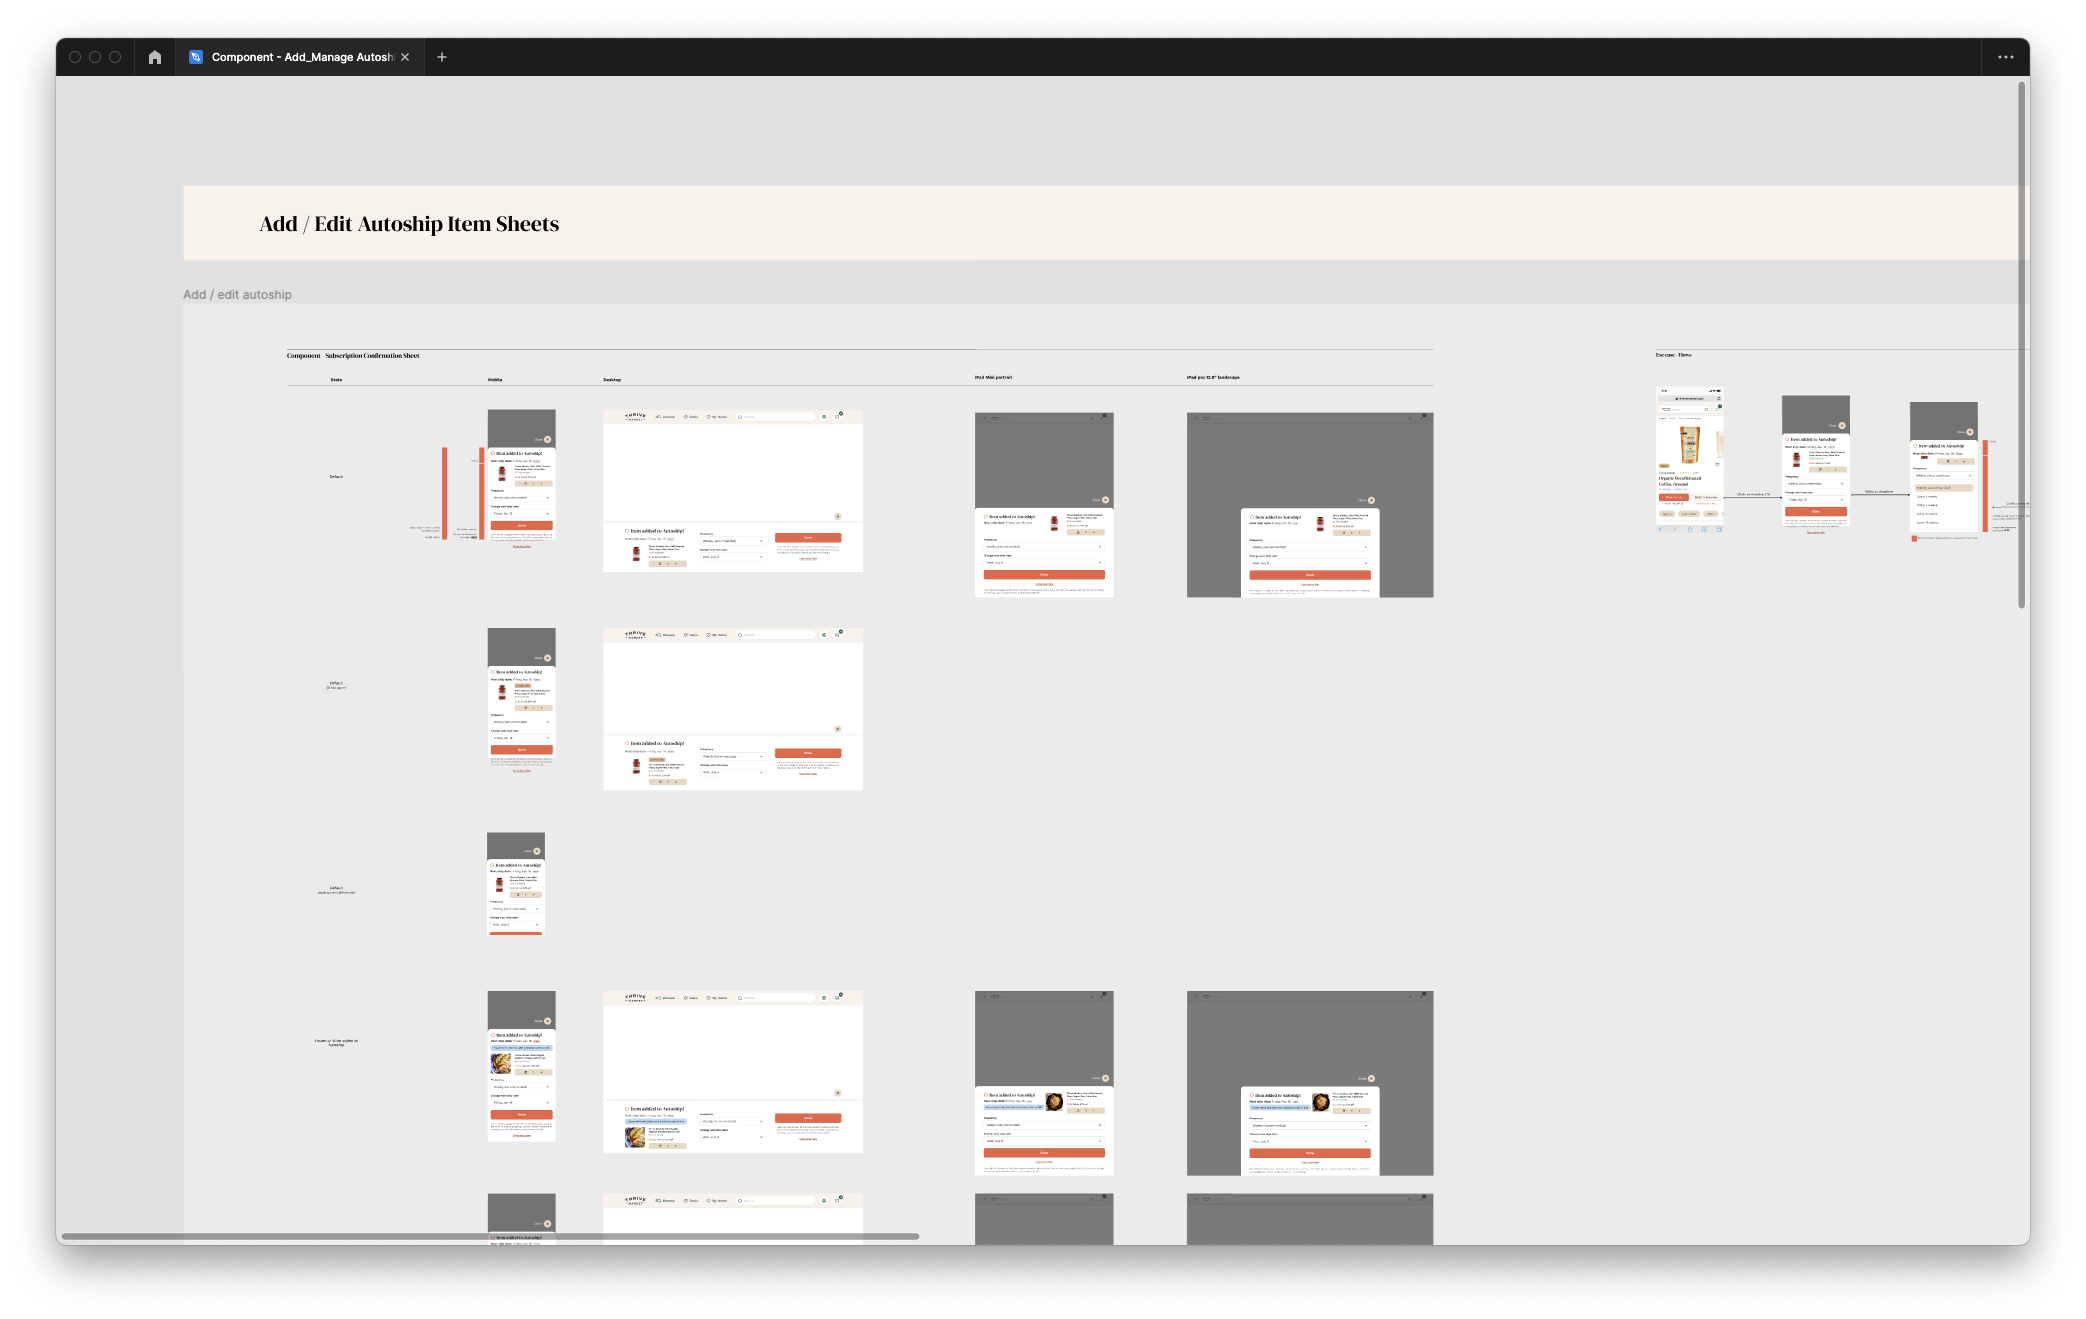
Task: Select the lone small-screen mobile frame in third row
Action: (516, 884)
